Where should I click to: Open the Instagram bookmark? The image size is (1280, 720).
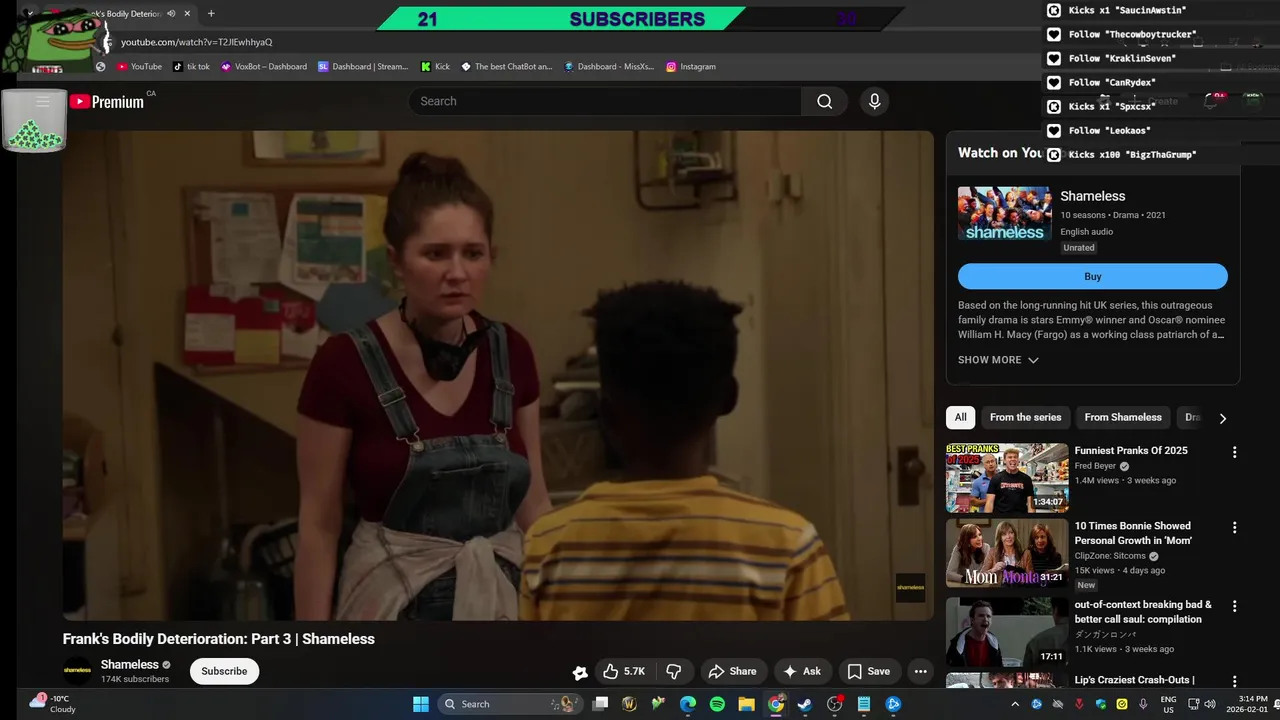pyautogui.click(x=691, y=66)
